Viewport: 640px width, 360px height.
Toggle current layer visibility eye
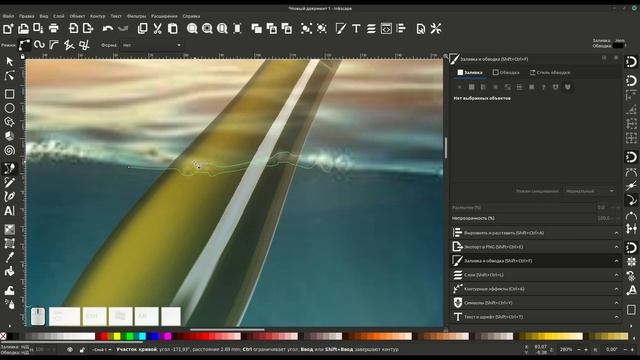(x=70, y=350)
